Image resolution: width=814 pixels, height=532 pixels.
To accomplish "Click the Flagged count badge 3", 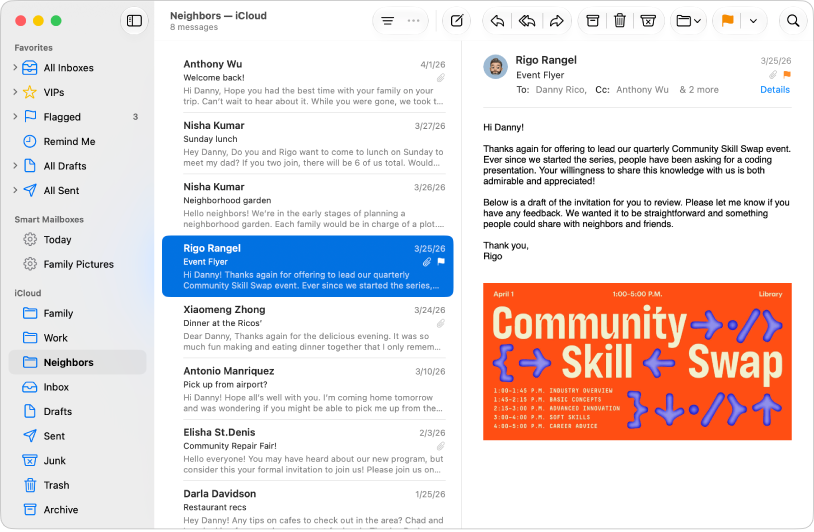I will [135, 117].
